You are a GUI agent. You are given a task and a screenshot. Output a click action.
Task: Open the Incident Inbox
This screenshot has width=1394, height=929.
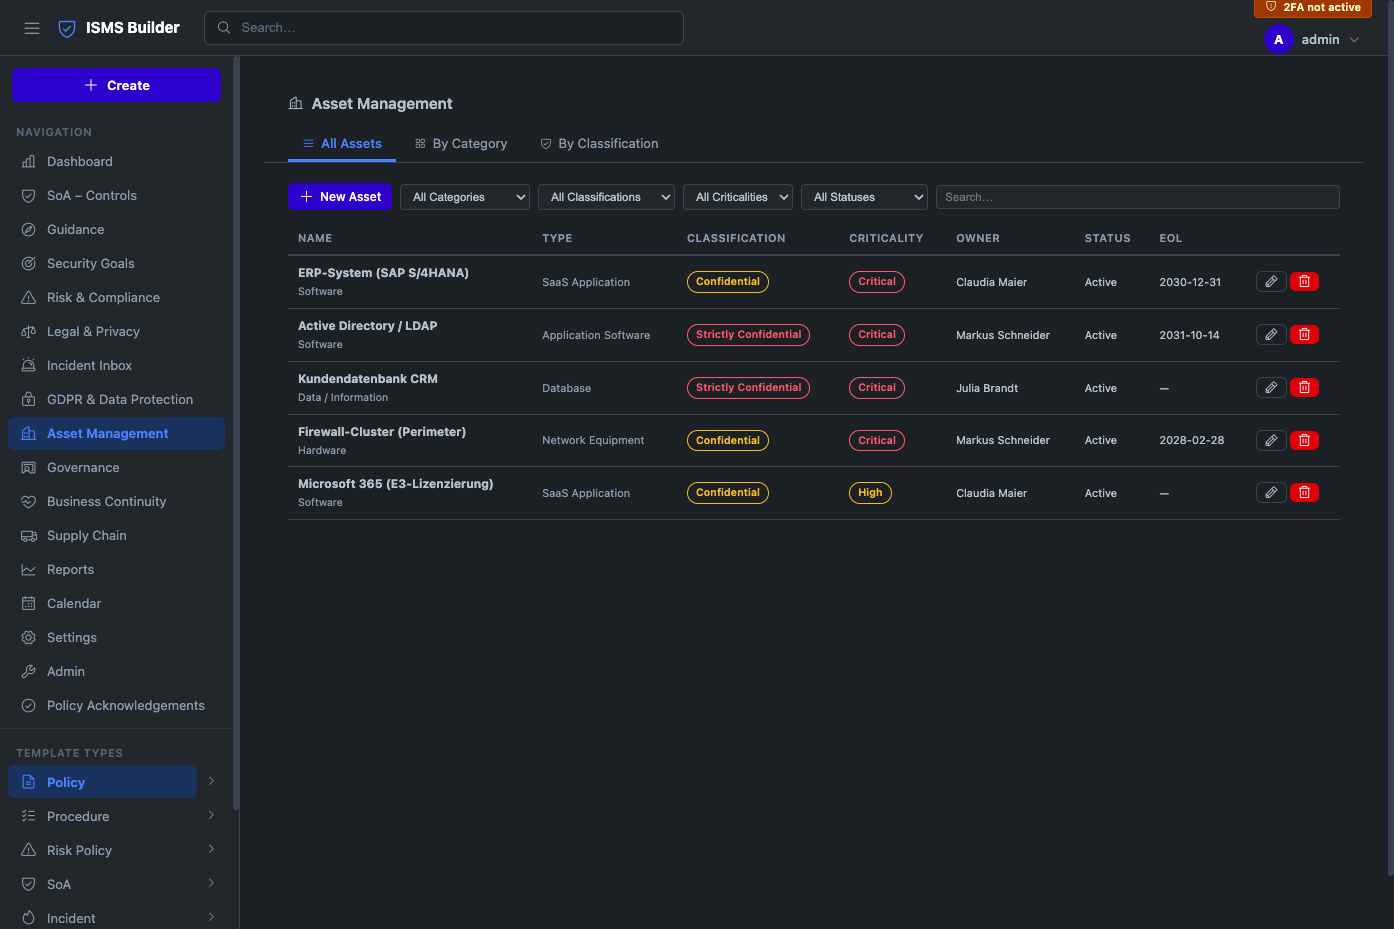coord(116,366)
